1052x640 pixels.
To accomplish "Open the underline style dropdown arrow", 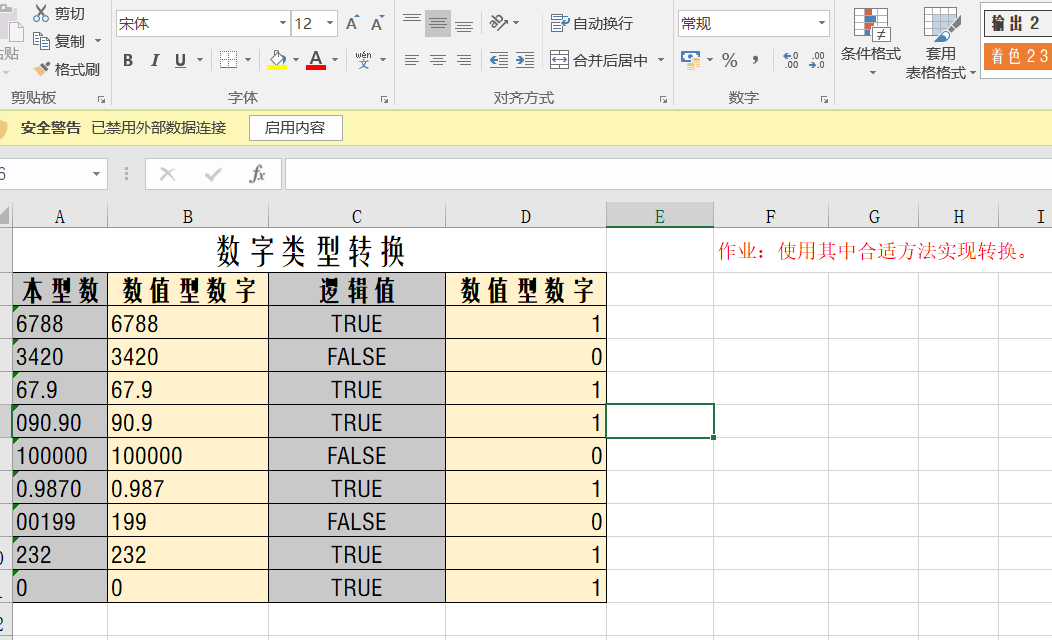I will tap(200, 60).
